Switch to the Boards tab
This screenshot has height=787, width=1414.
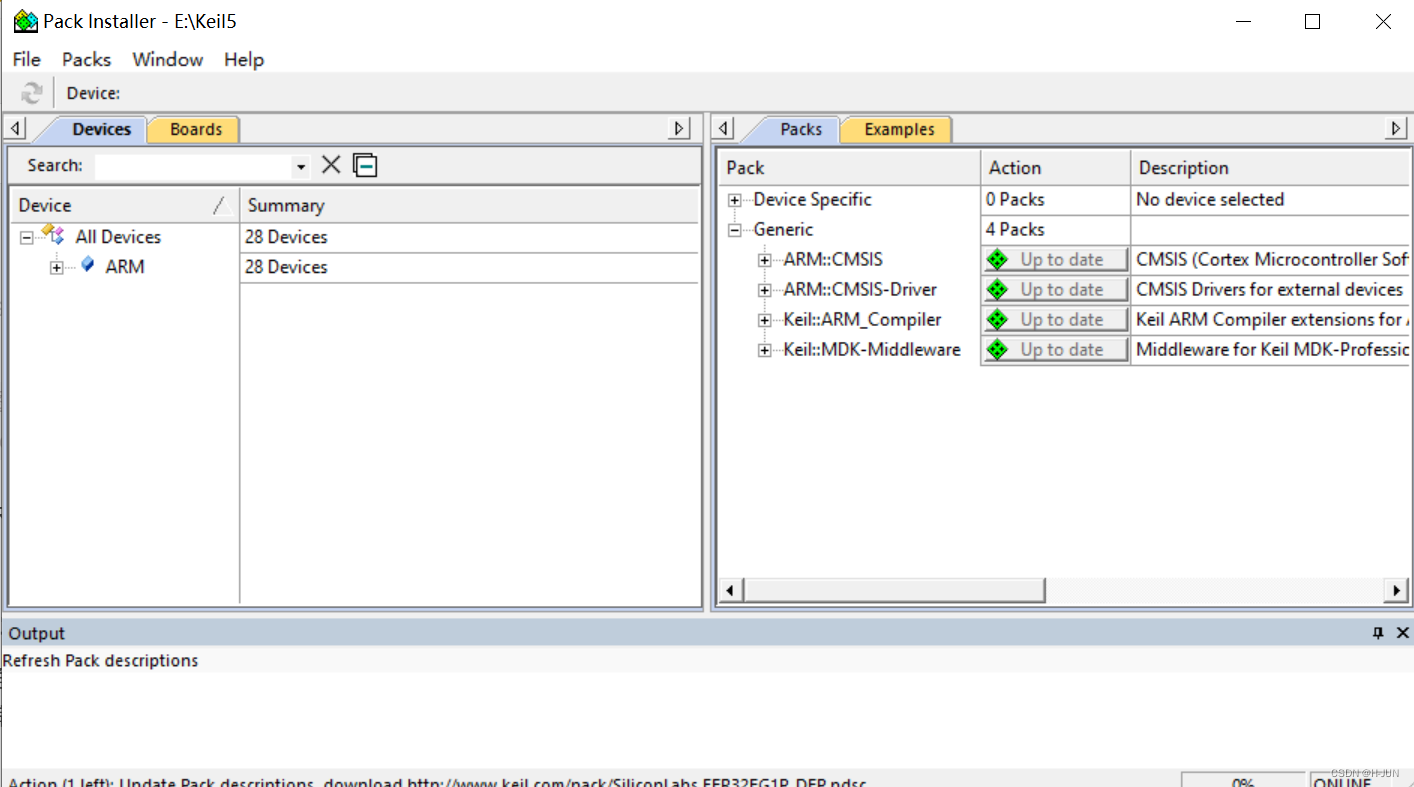[196, 129]
